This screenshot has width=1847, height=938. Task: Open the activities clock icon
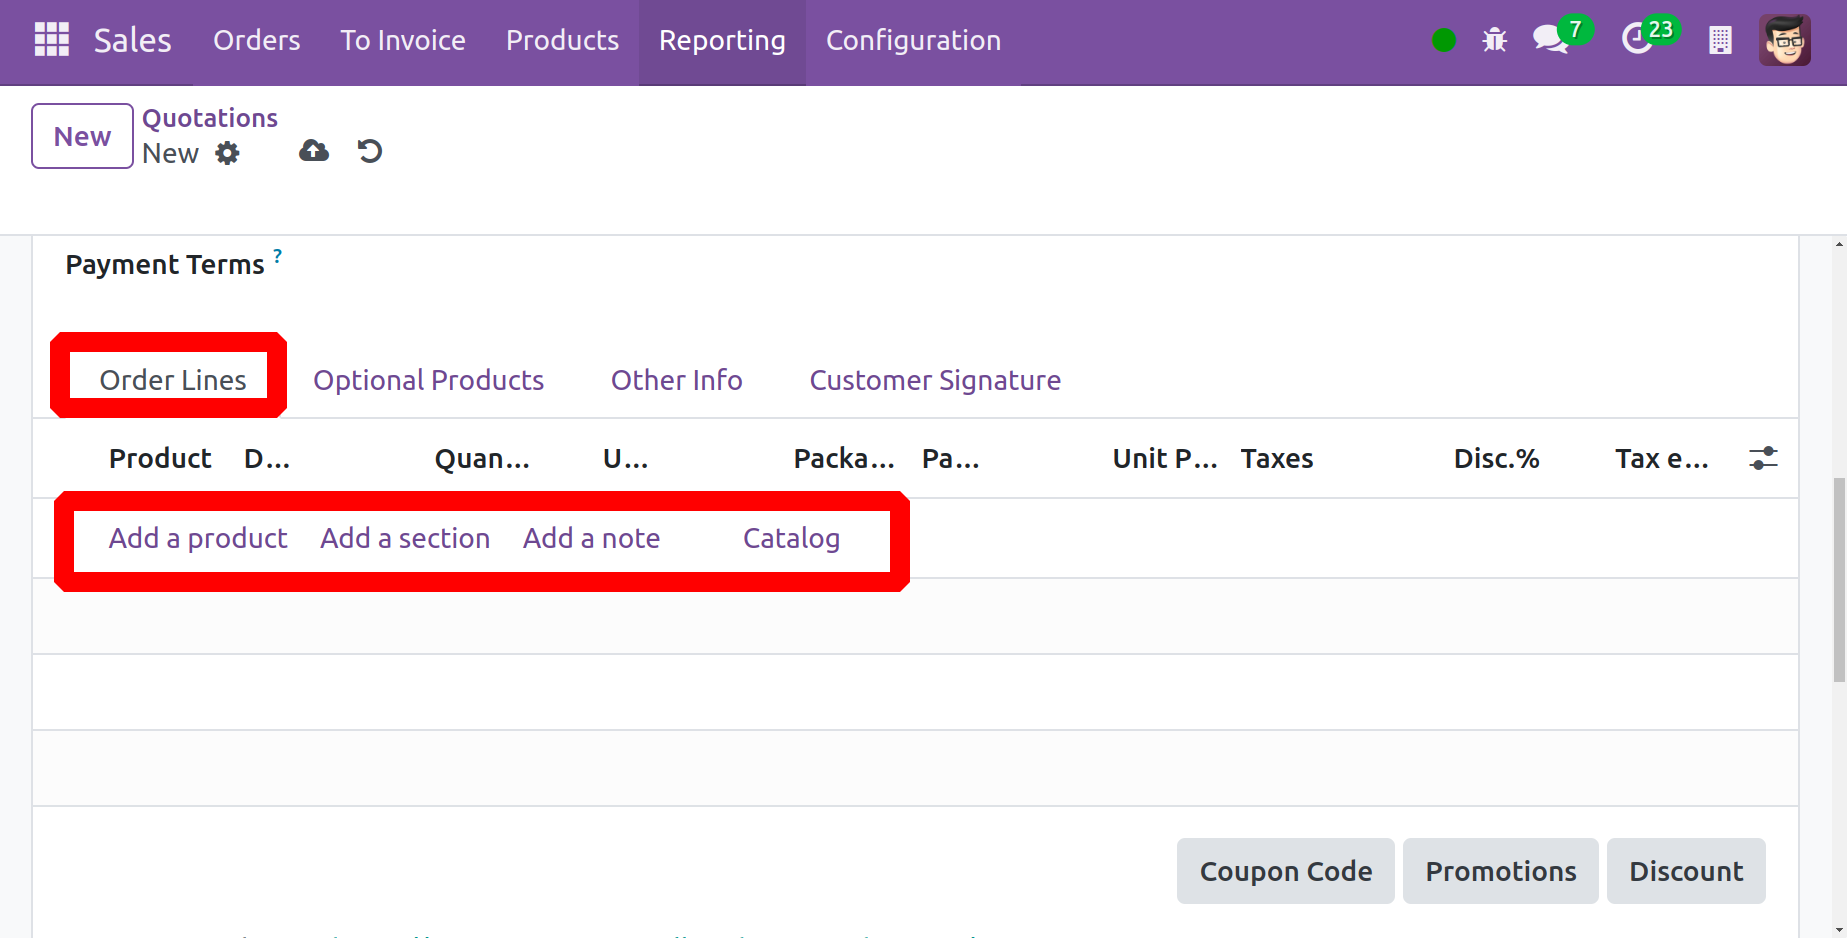[x=1636, y=40]
